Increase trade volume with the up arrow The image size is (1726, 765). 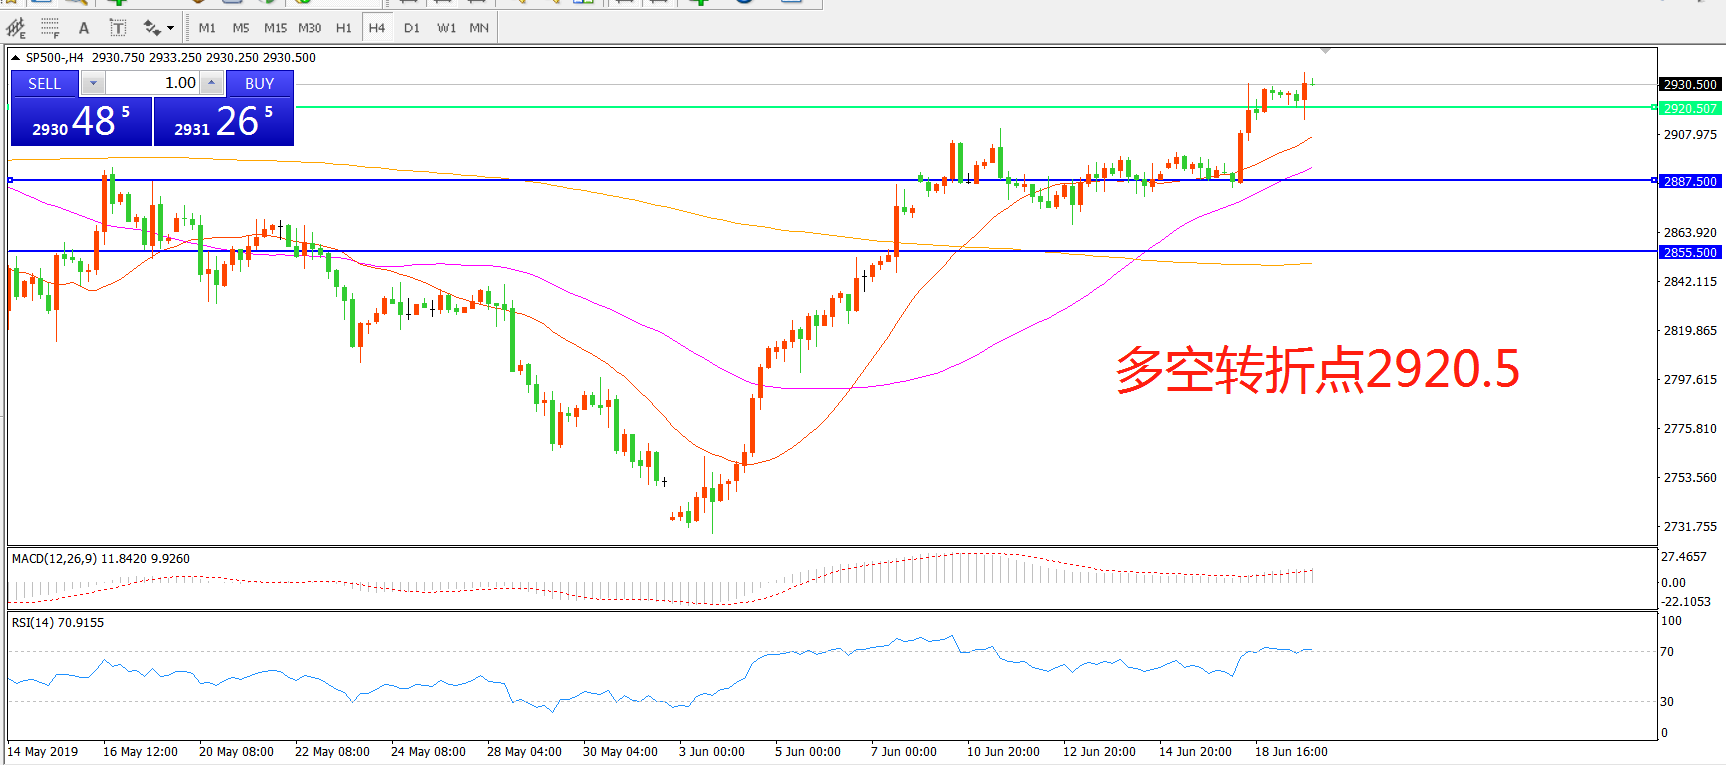point(211,83)
